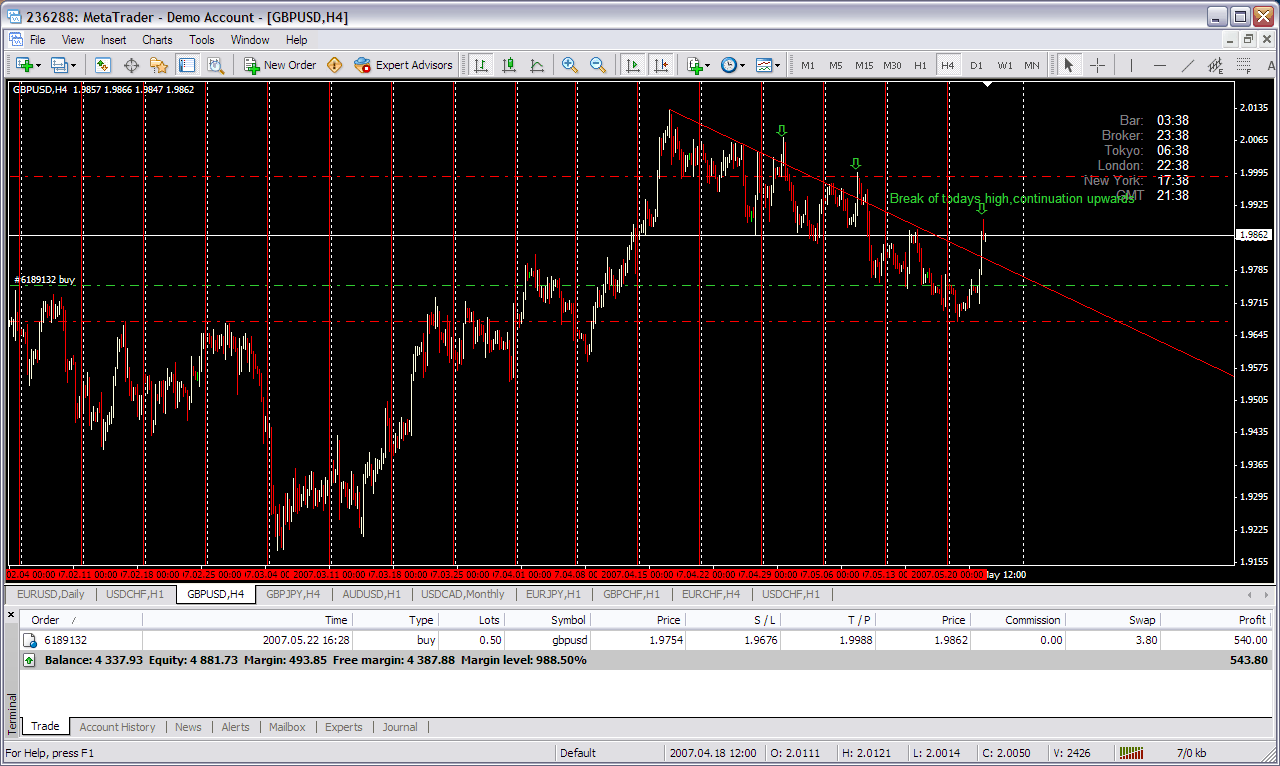The image size is (1280, 766).
Task: Click the Expert Advisors button
Action: pyautogui.click(x=403, y=65)
